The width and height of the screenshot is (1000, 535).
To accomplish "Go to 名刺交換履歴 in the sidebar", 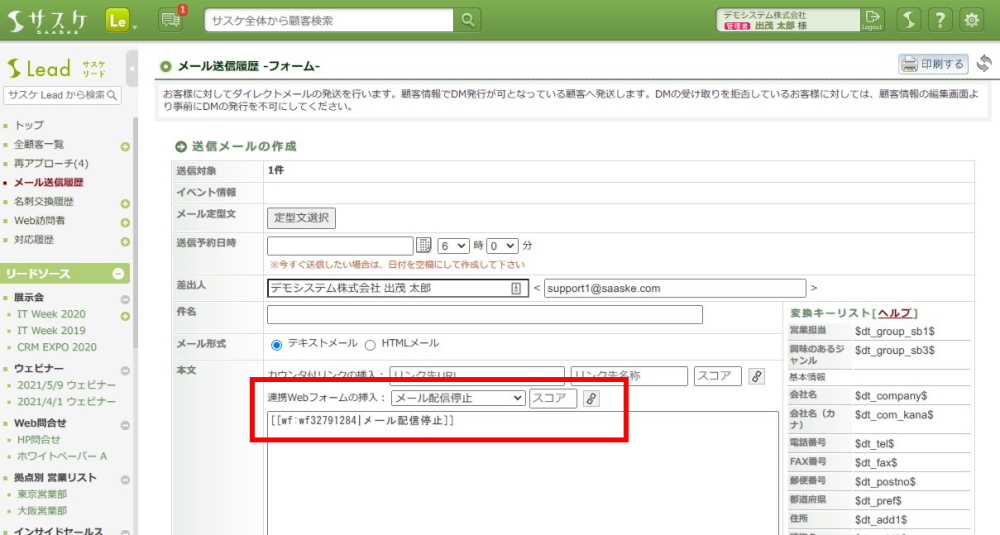I will coord(45,202).
